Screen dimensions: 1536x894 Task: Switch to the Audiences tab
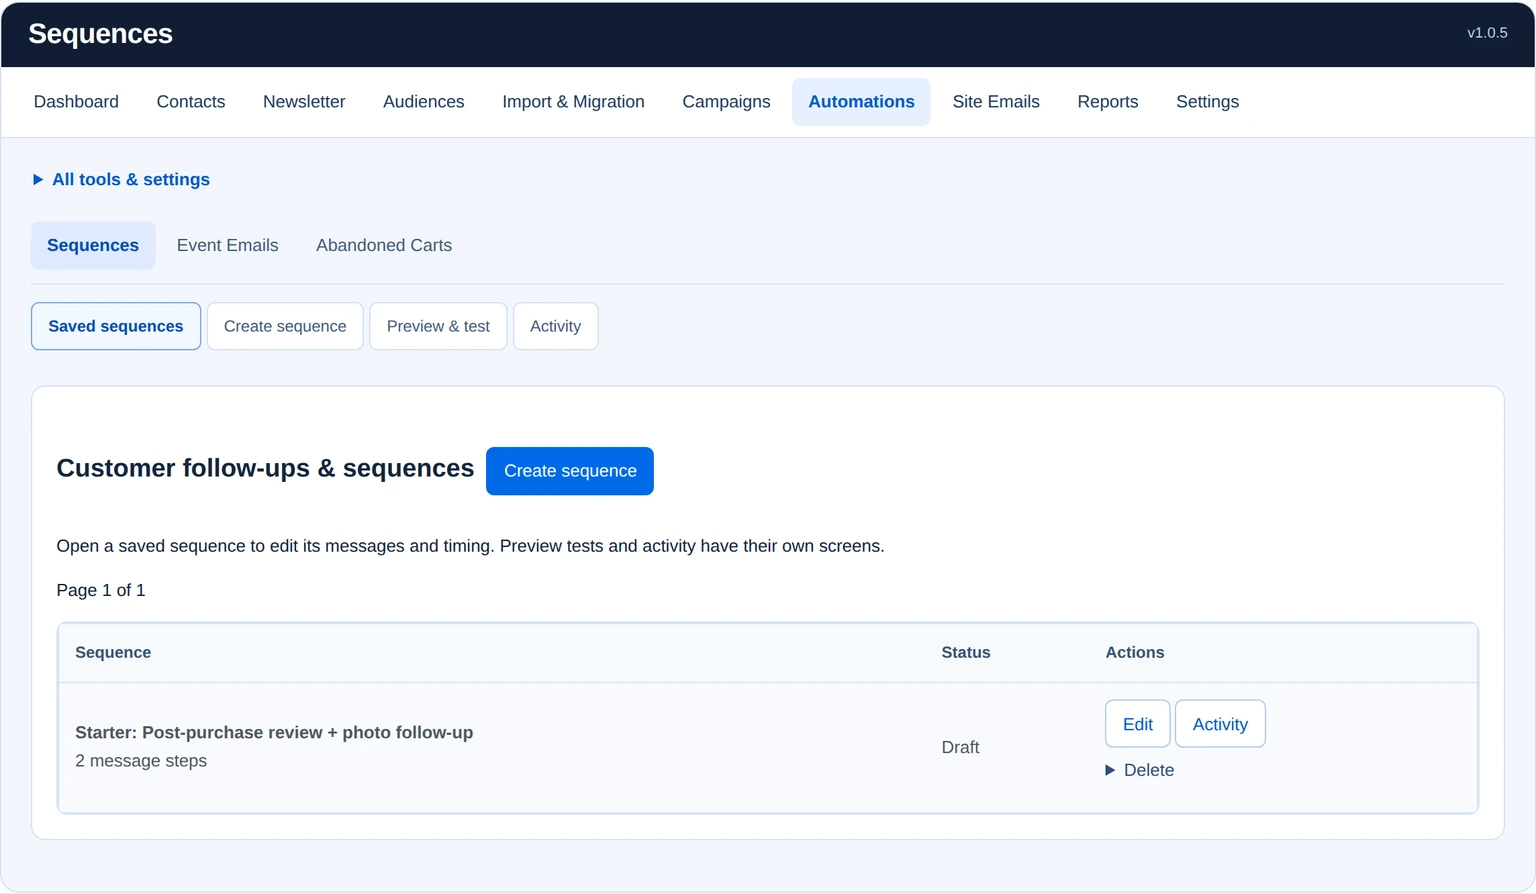point(424,102)
